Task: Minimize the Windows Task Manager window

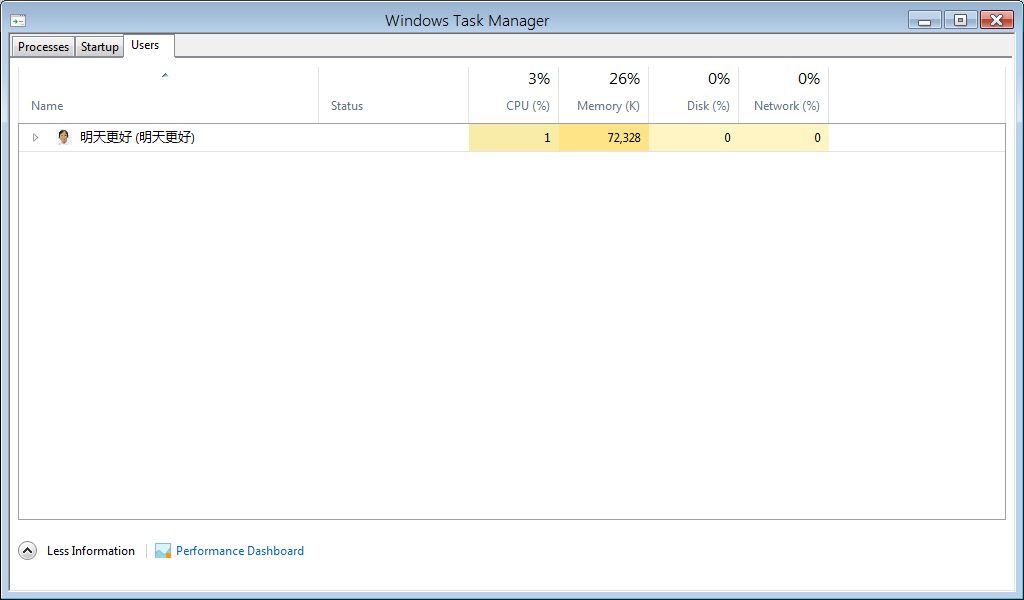Action: (x=925, y=20)
